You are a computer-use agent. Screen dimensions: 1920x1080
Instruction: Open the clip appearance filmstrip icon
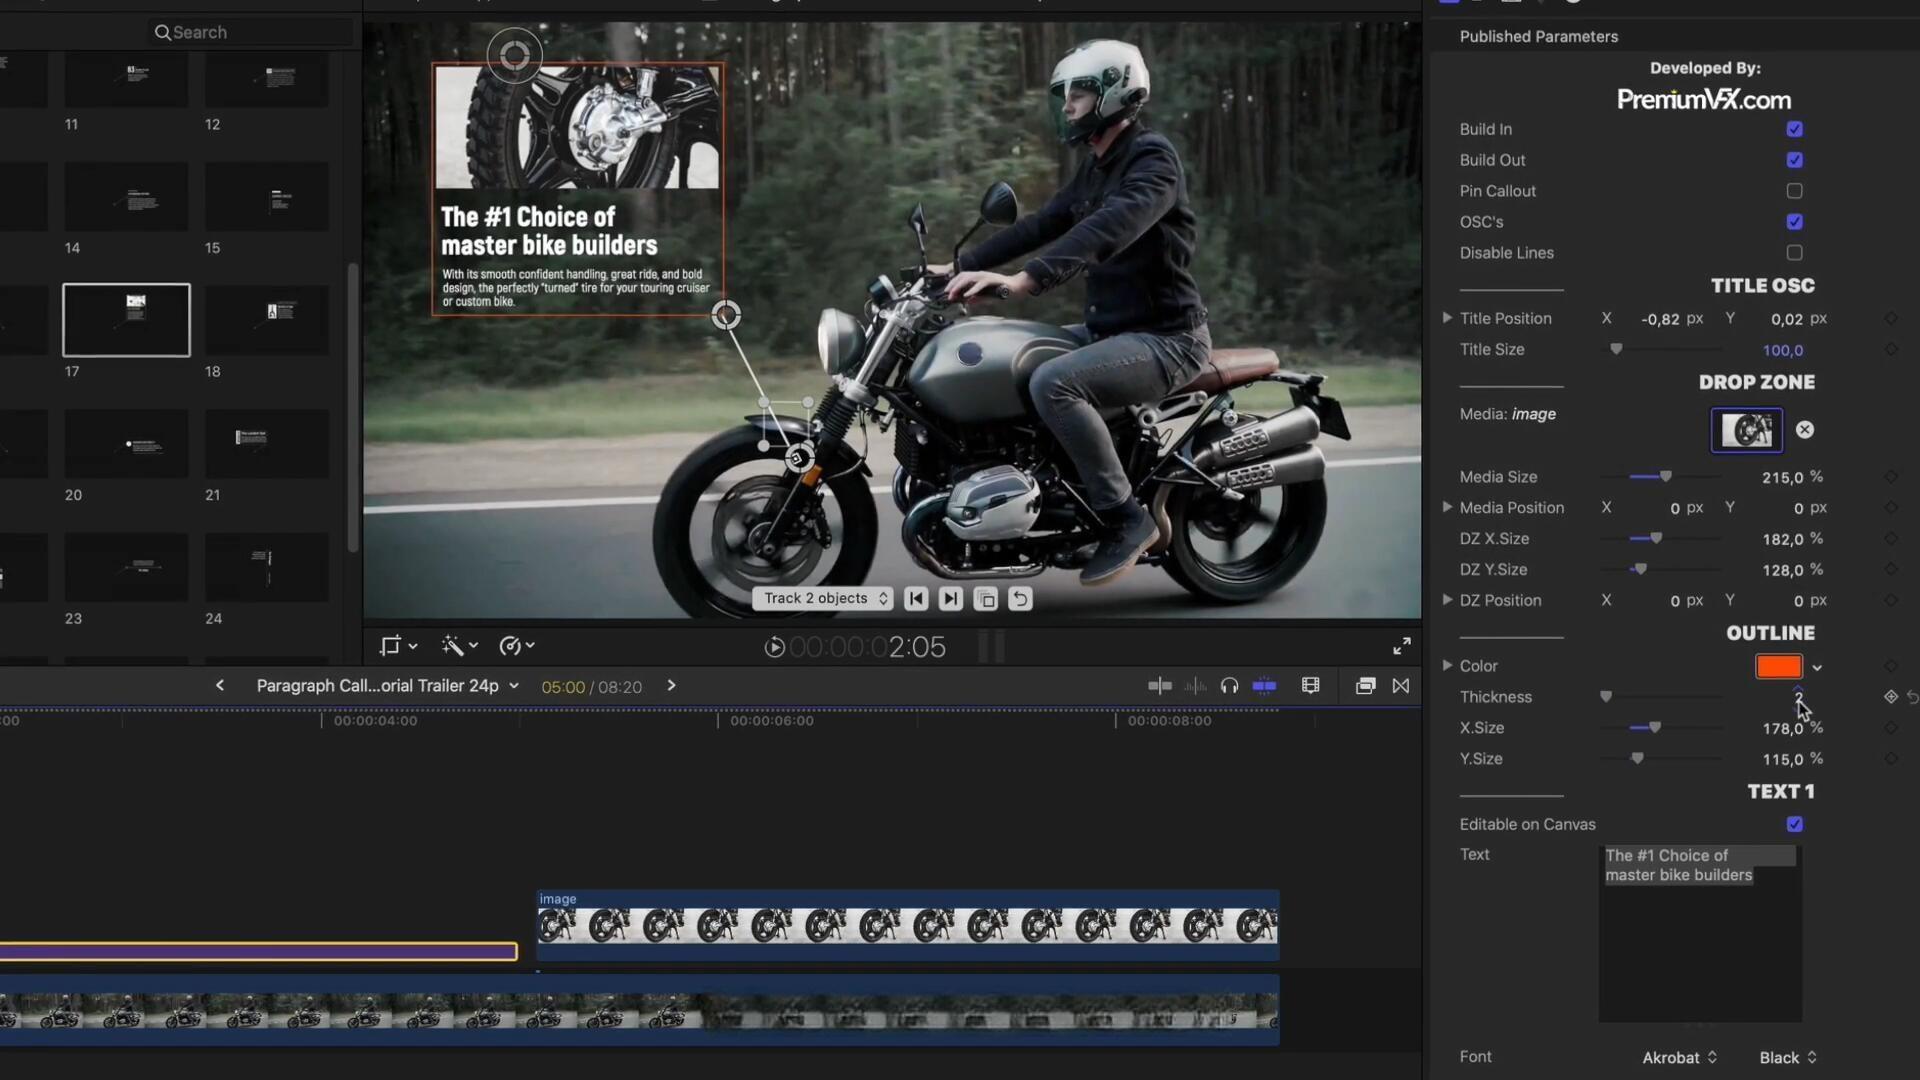(x=1310, y=686)
